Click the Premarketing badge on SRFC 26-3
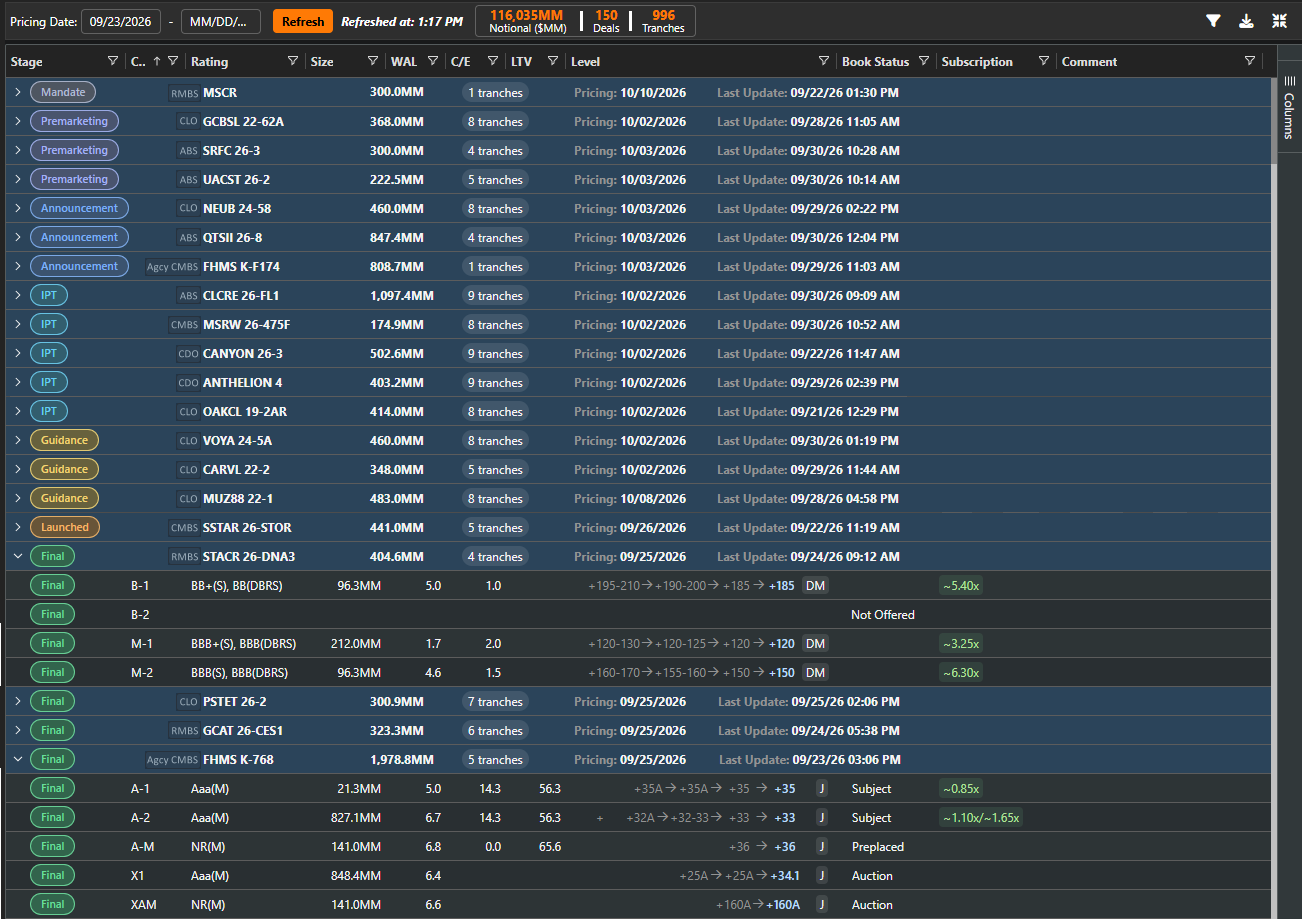 pos(75,151)
